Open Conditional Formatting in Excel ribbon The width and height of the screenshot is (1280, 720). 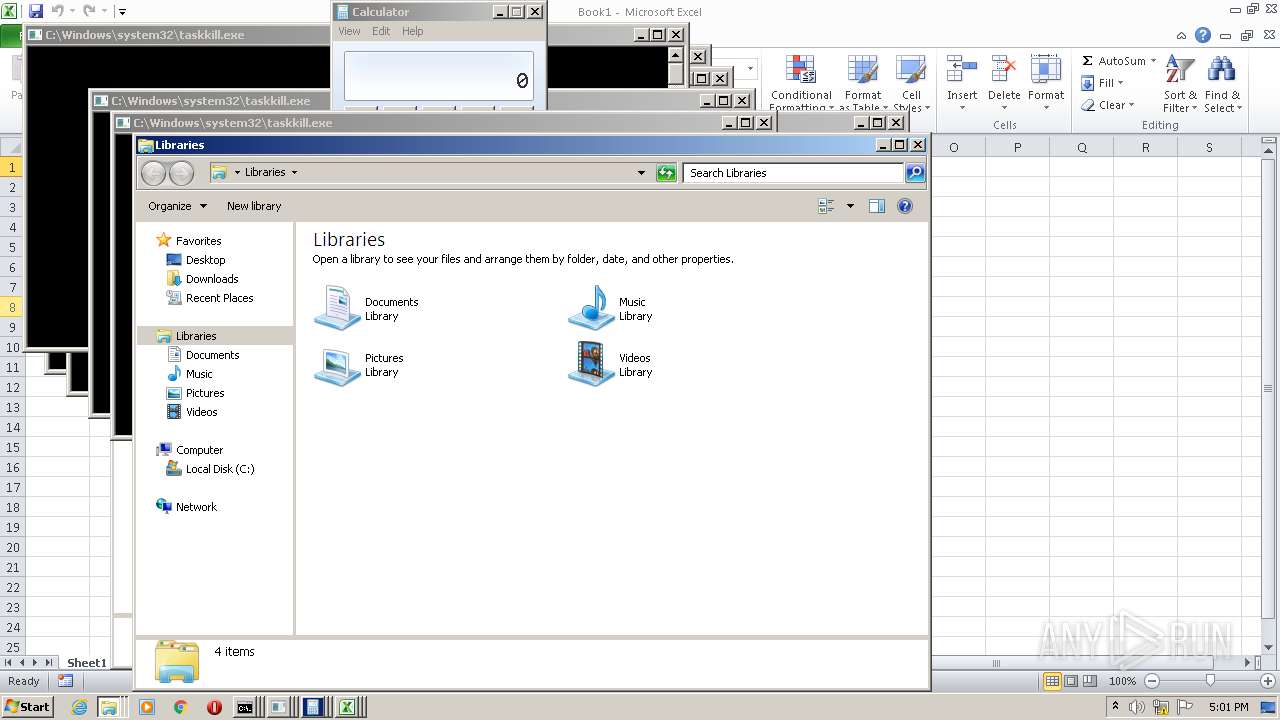tap(801, 84)
